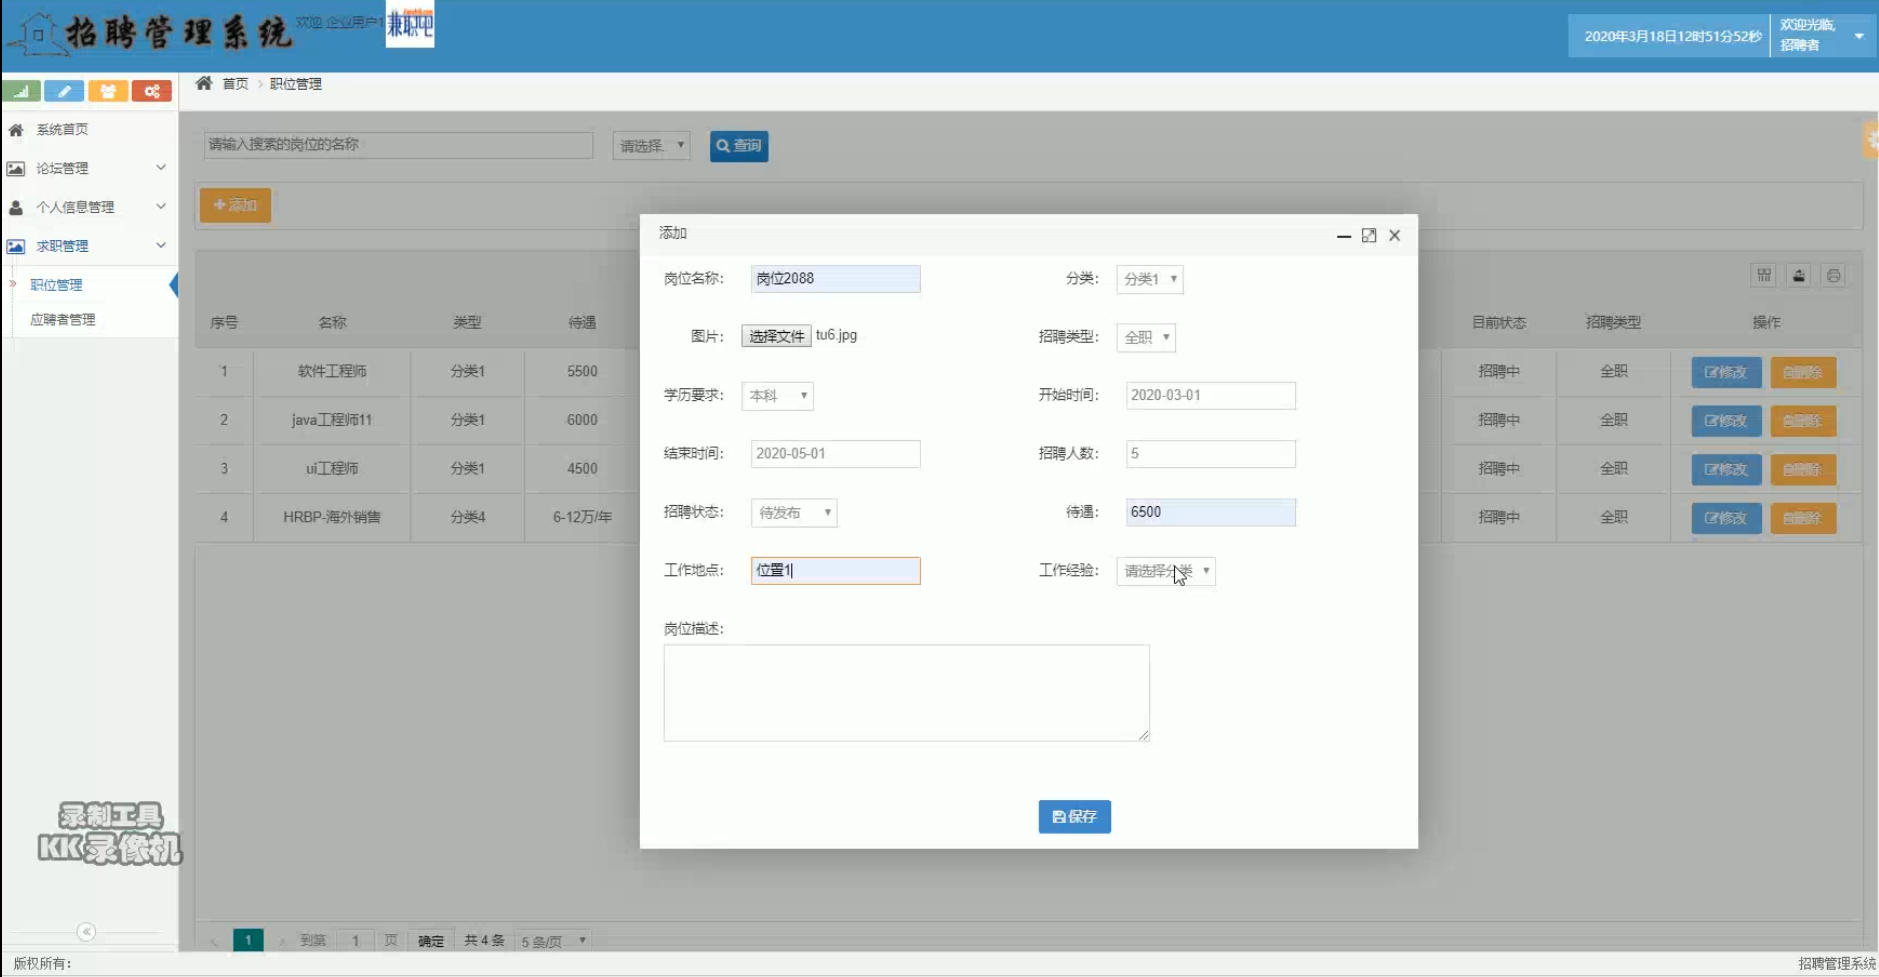Open the 5条/页 page size dropdown
This screenshot has width=1879, height=977.
(553, 941)
